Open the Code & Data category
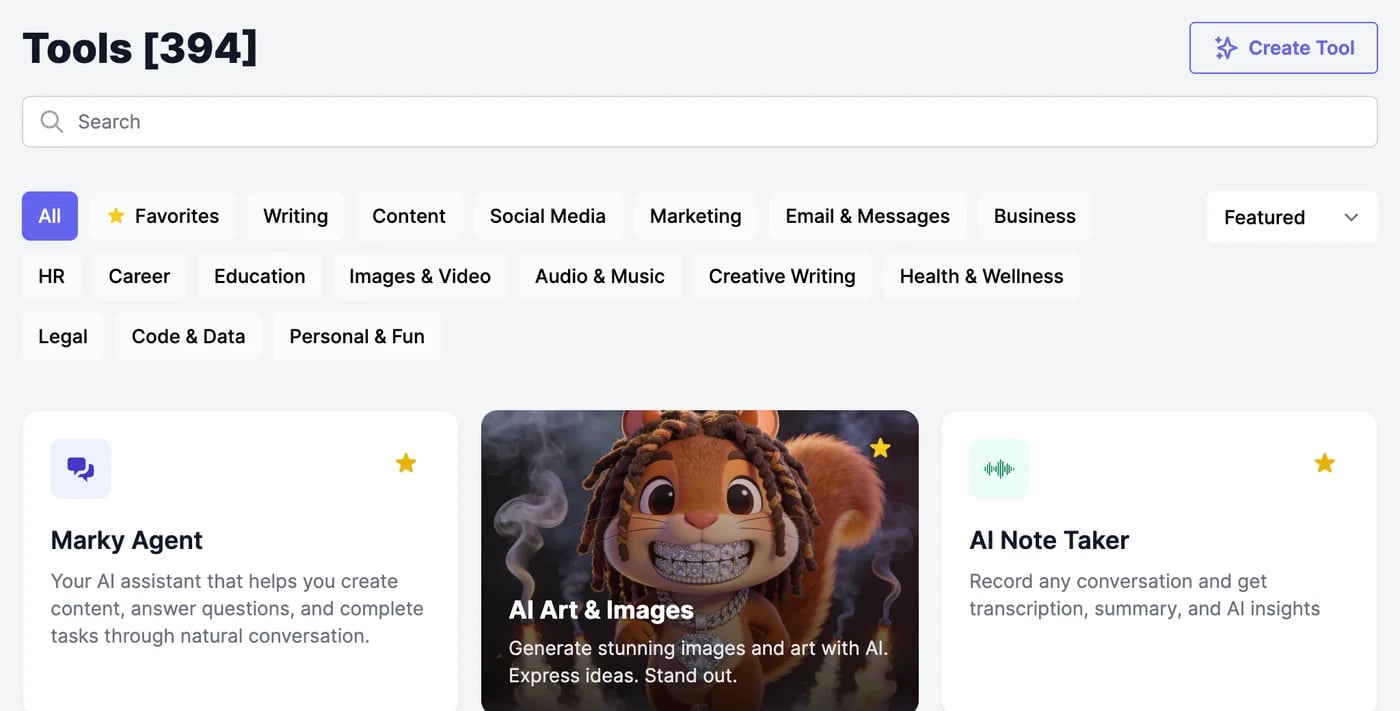This screenshot has height=711, width=1400. pos(188,336)
